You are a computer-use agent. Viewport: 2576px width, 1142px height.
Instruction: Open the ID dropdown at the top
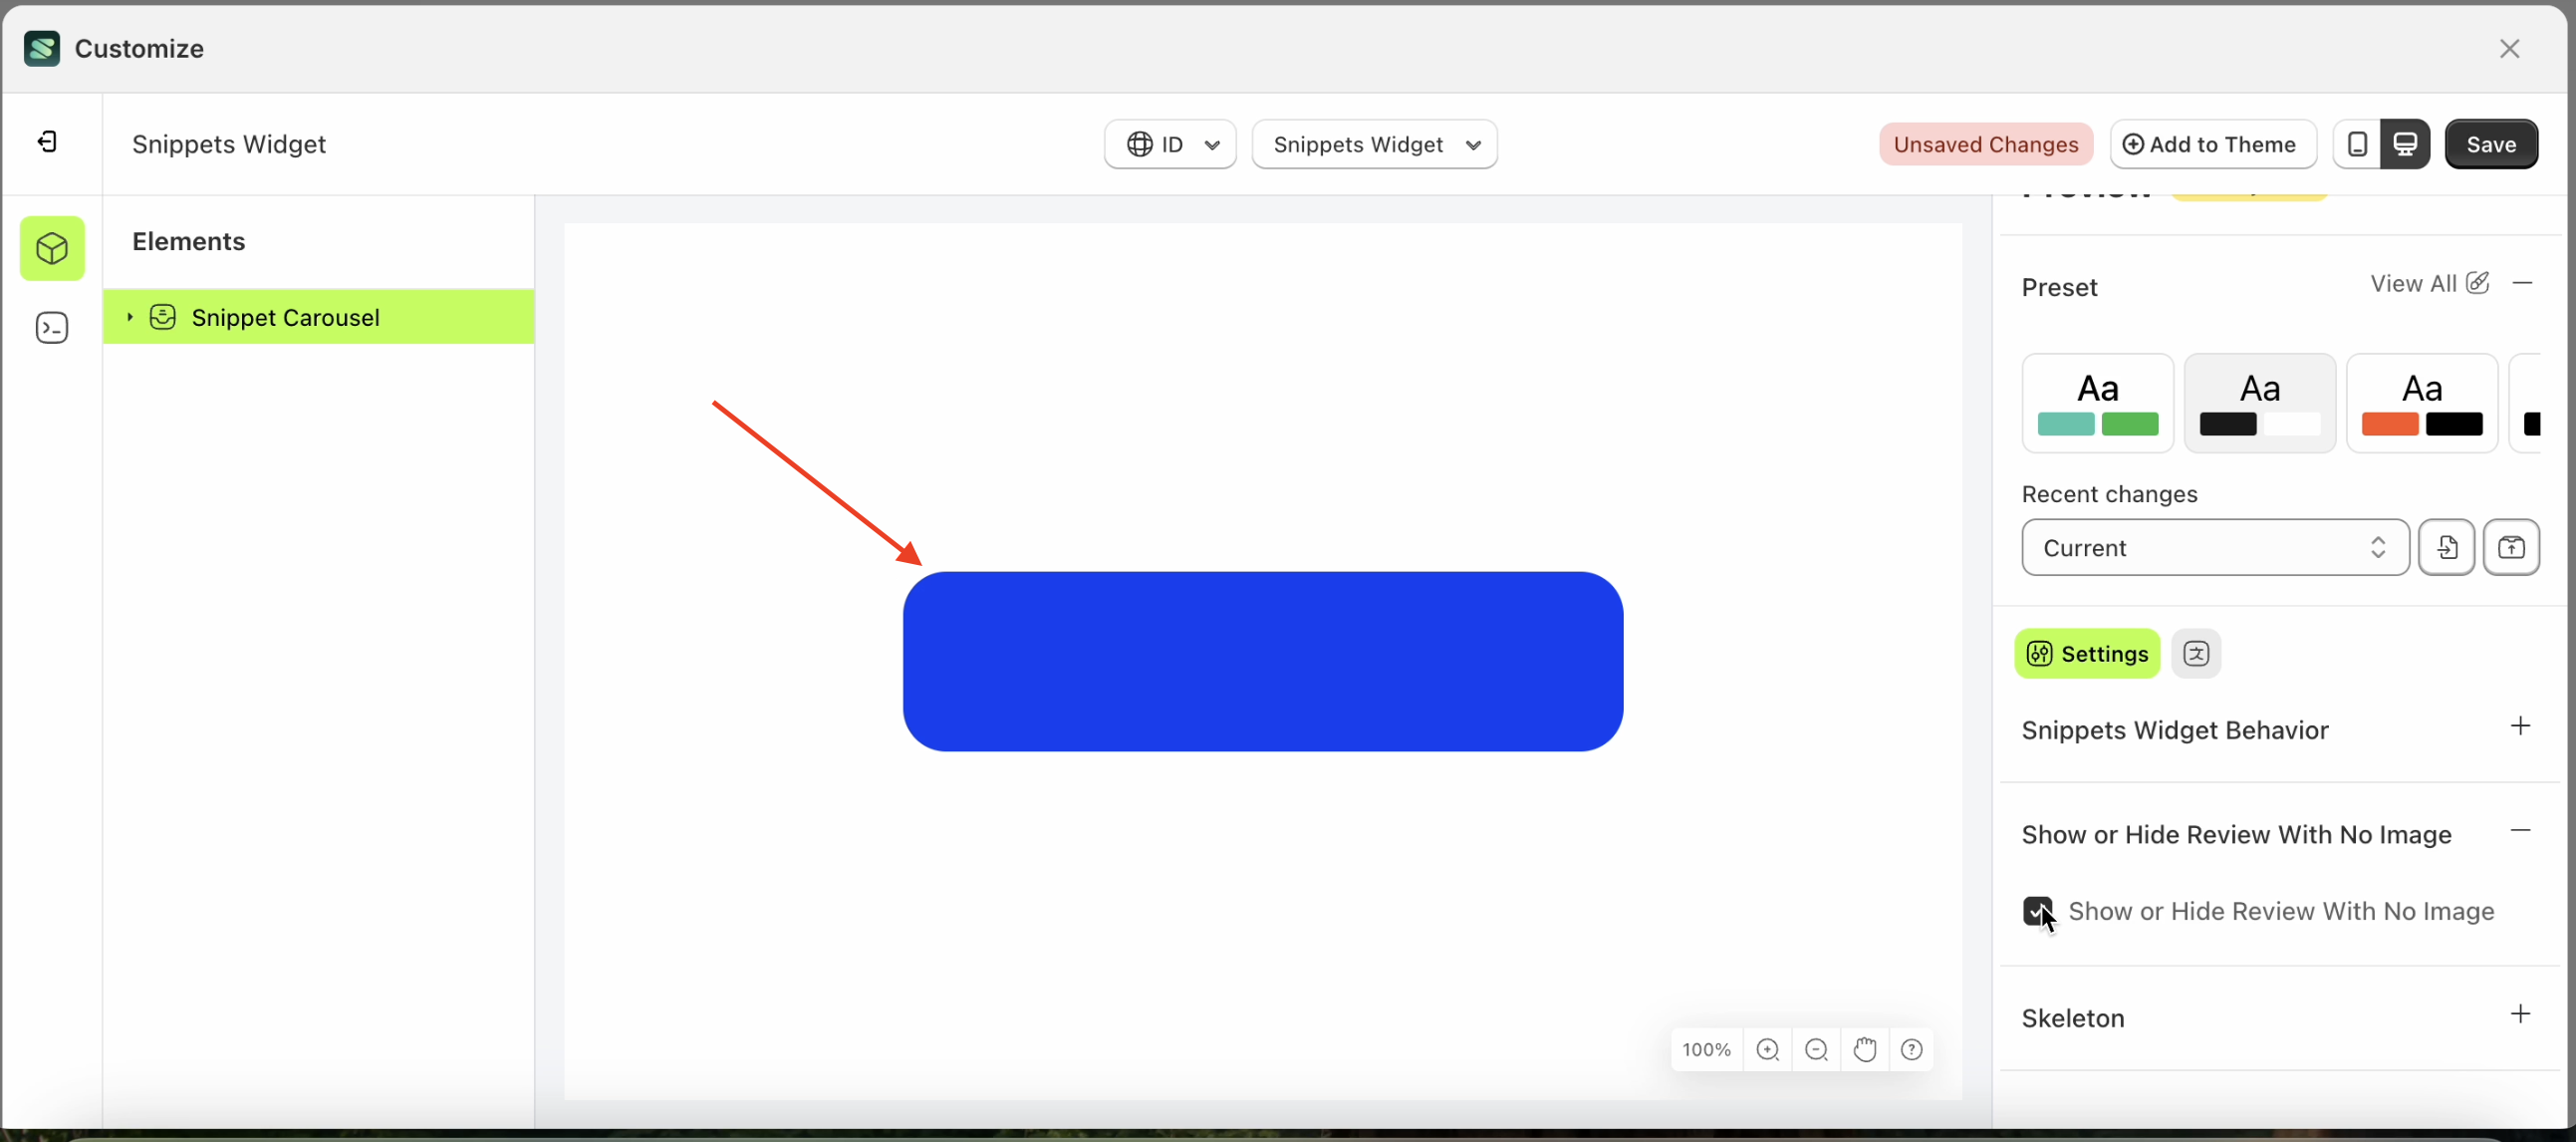[1169, 143]
